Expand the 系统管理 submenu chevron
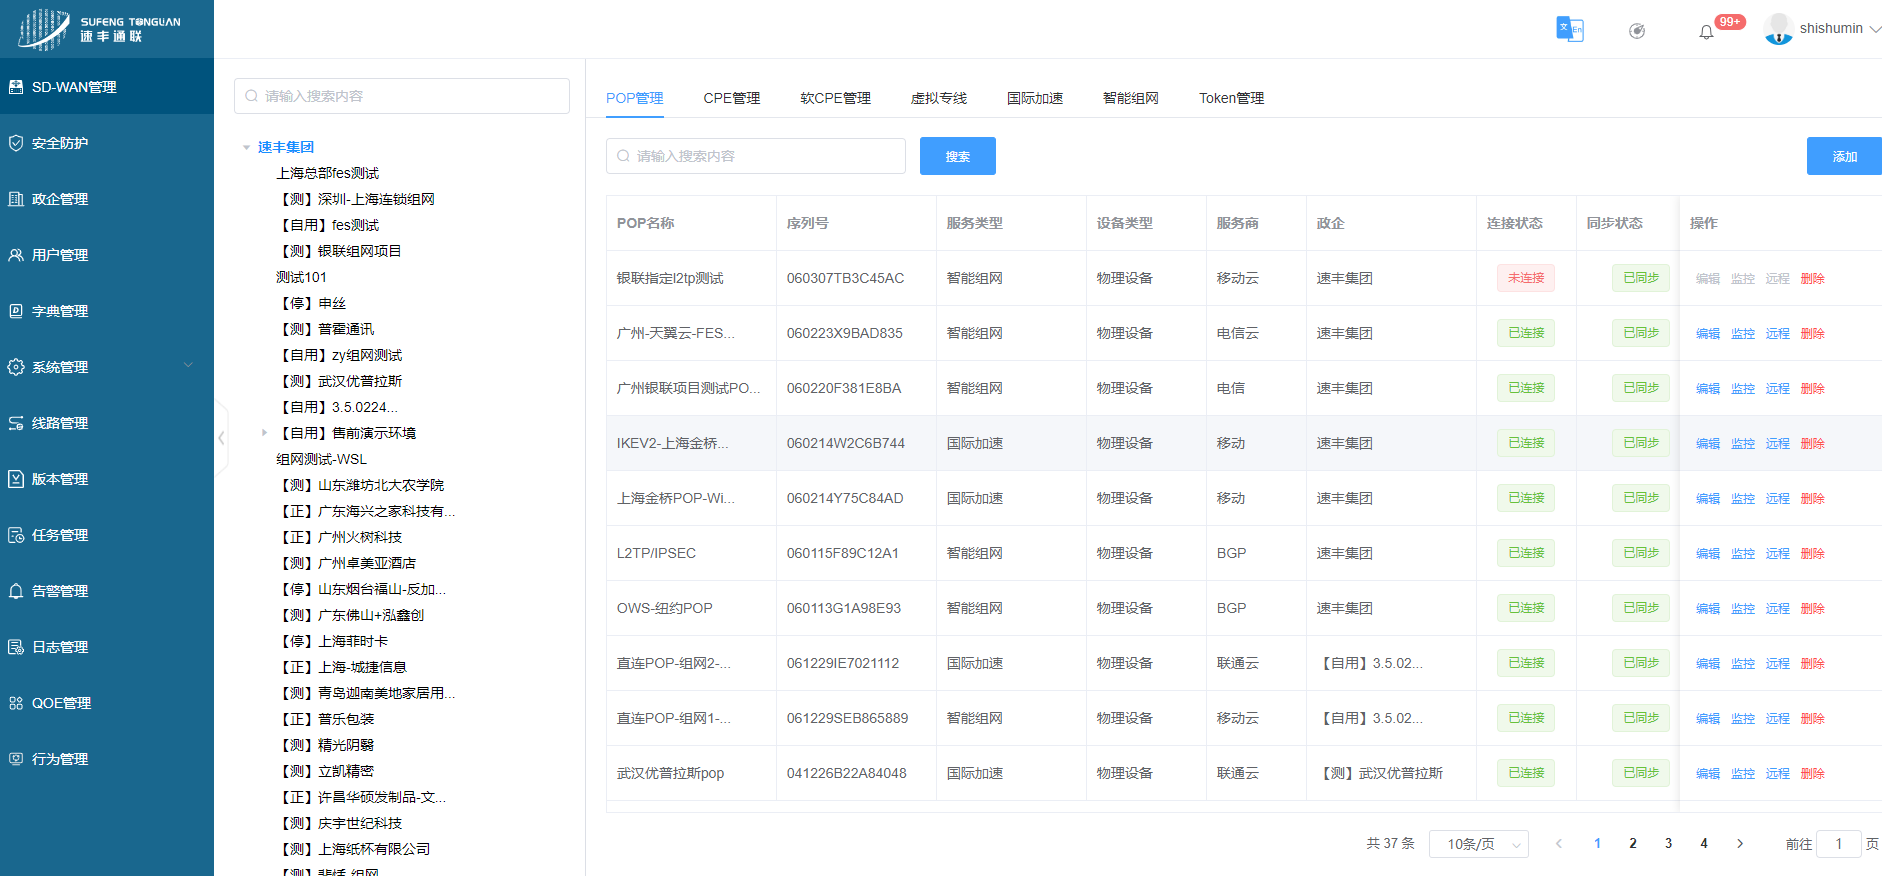Image resolution: width=1882 pixels, height=876 pixels. coord(188,366)
